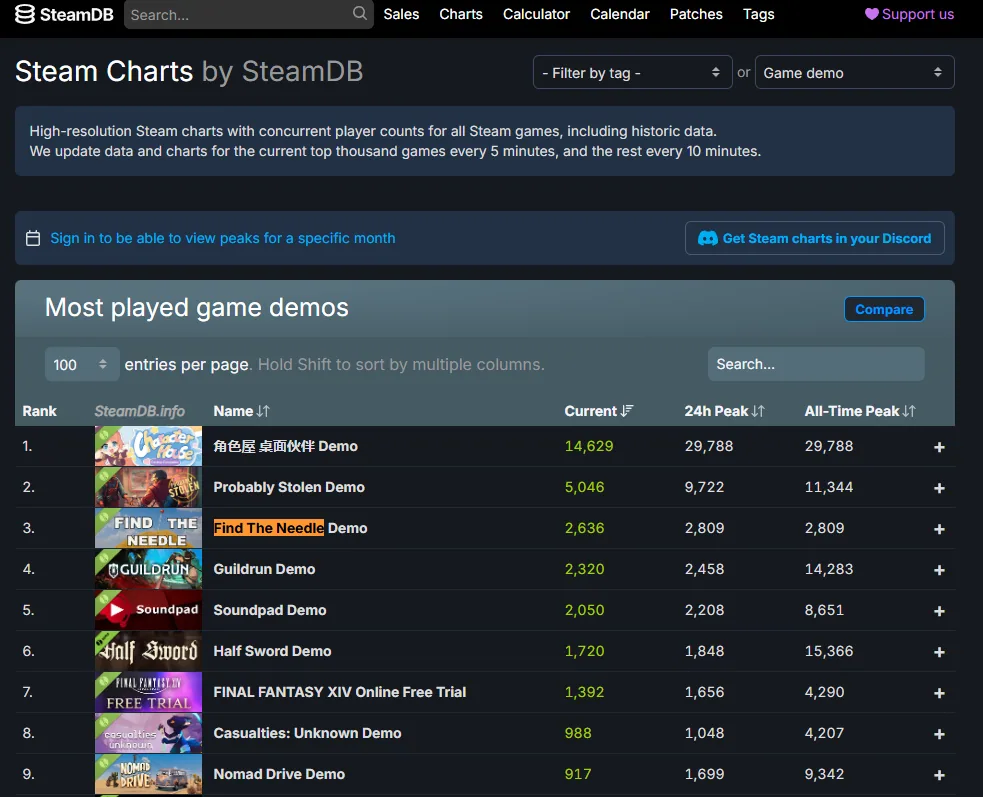Open the Filter by tag dropdown

[x=632, y=73]
